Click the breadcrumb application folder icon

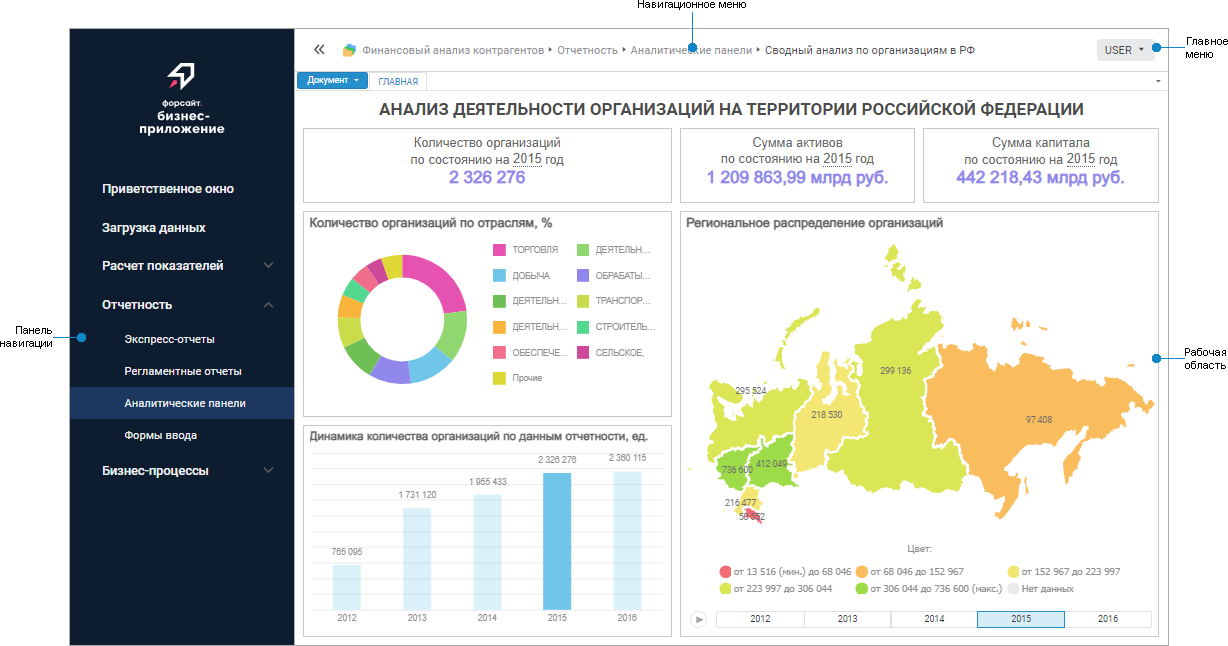pos(349,50)
